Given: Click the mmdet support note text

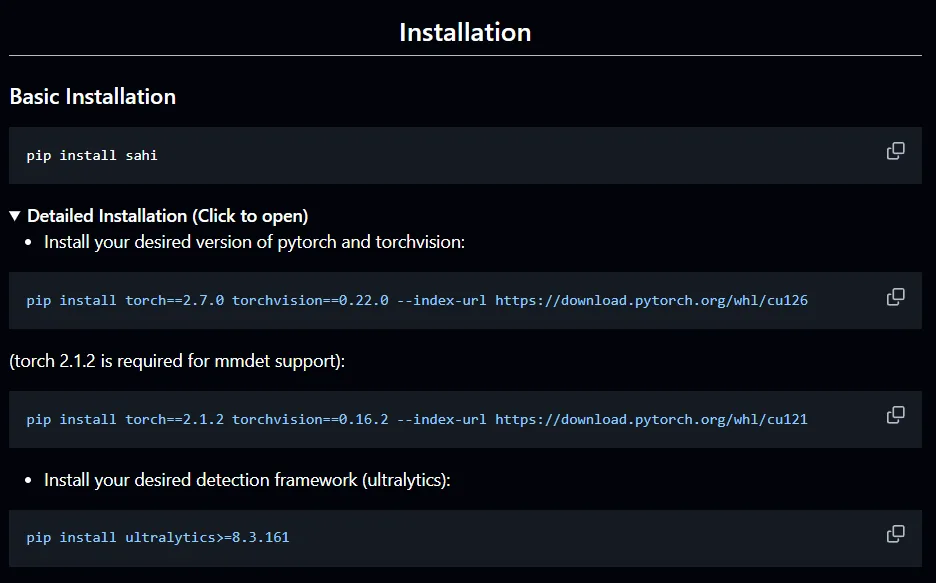Looking at the screenshot, I should click(x=177, y=361).
